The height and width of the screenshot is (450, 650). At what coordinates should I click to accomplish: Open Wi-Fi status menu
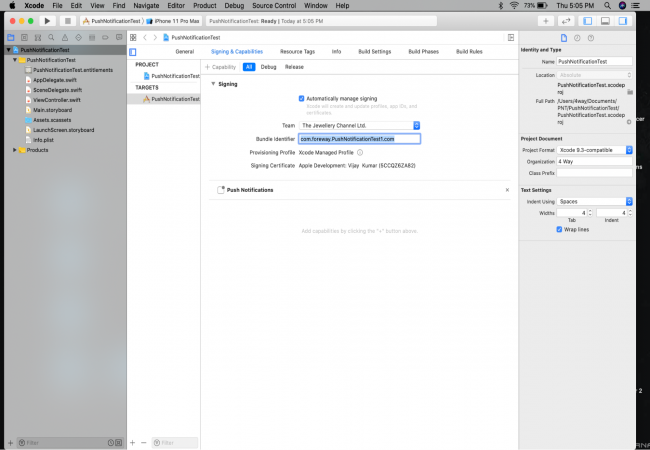[x=514, y=5]
